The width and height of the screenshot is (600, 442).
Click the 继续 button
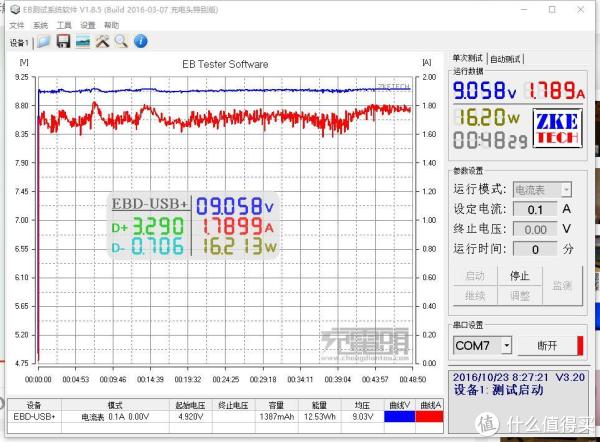click(475, 295)
